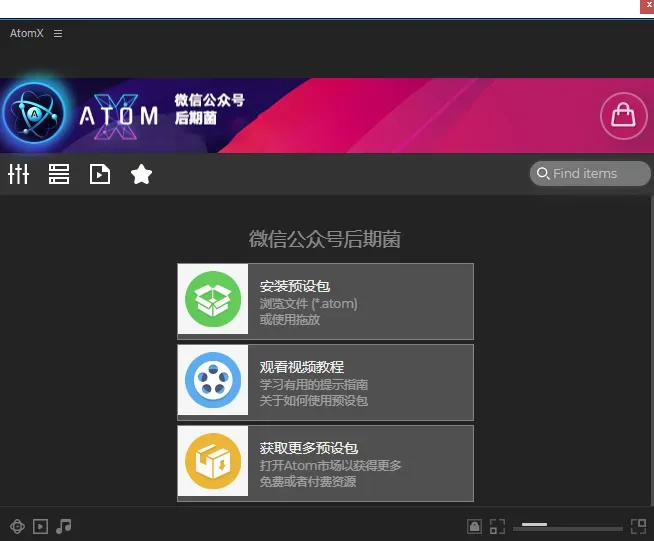Click the search magnifier icon
This screenshot has height=541, width=654.
click(543, 173)
